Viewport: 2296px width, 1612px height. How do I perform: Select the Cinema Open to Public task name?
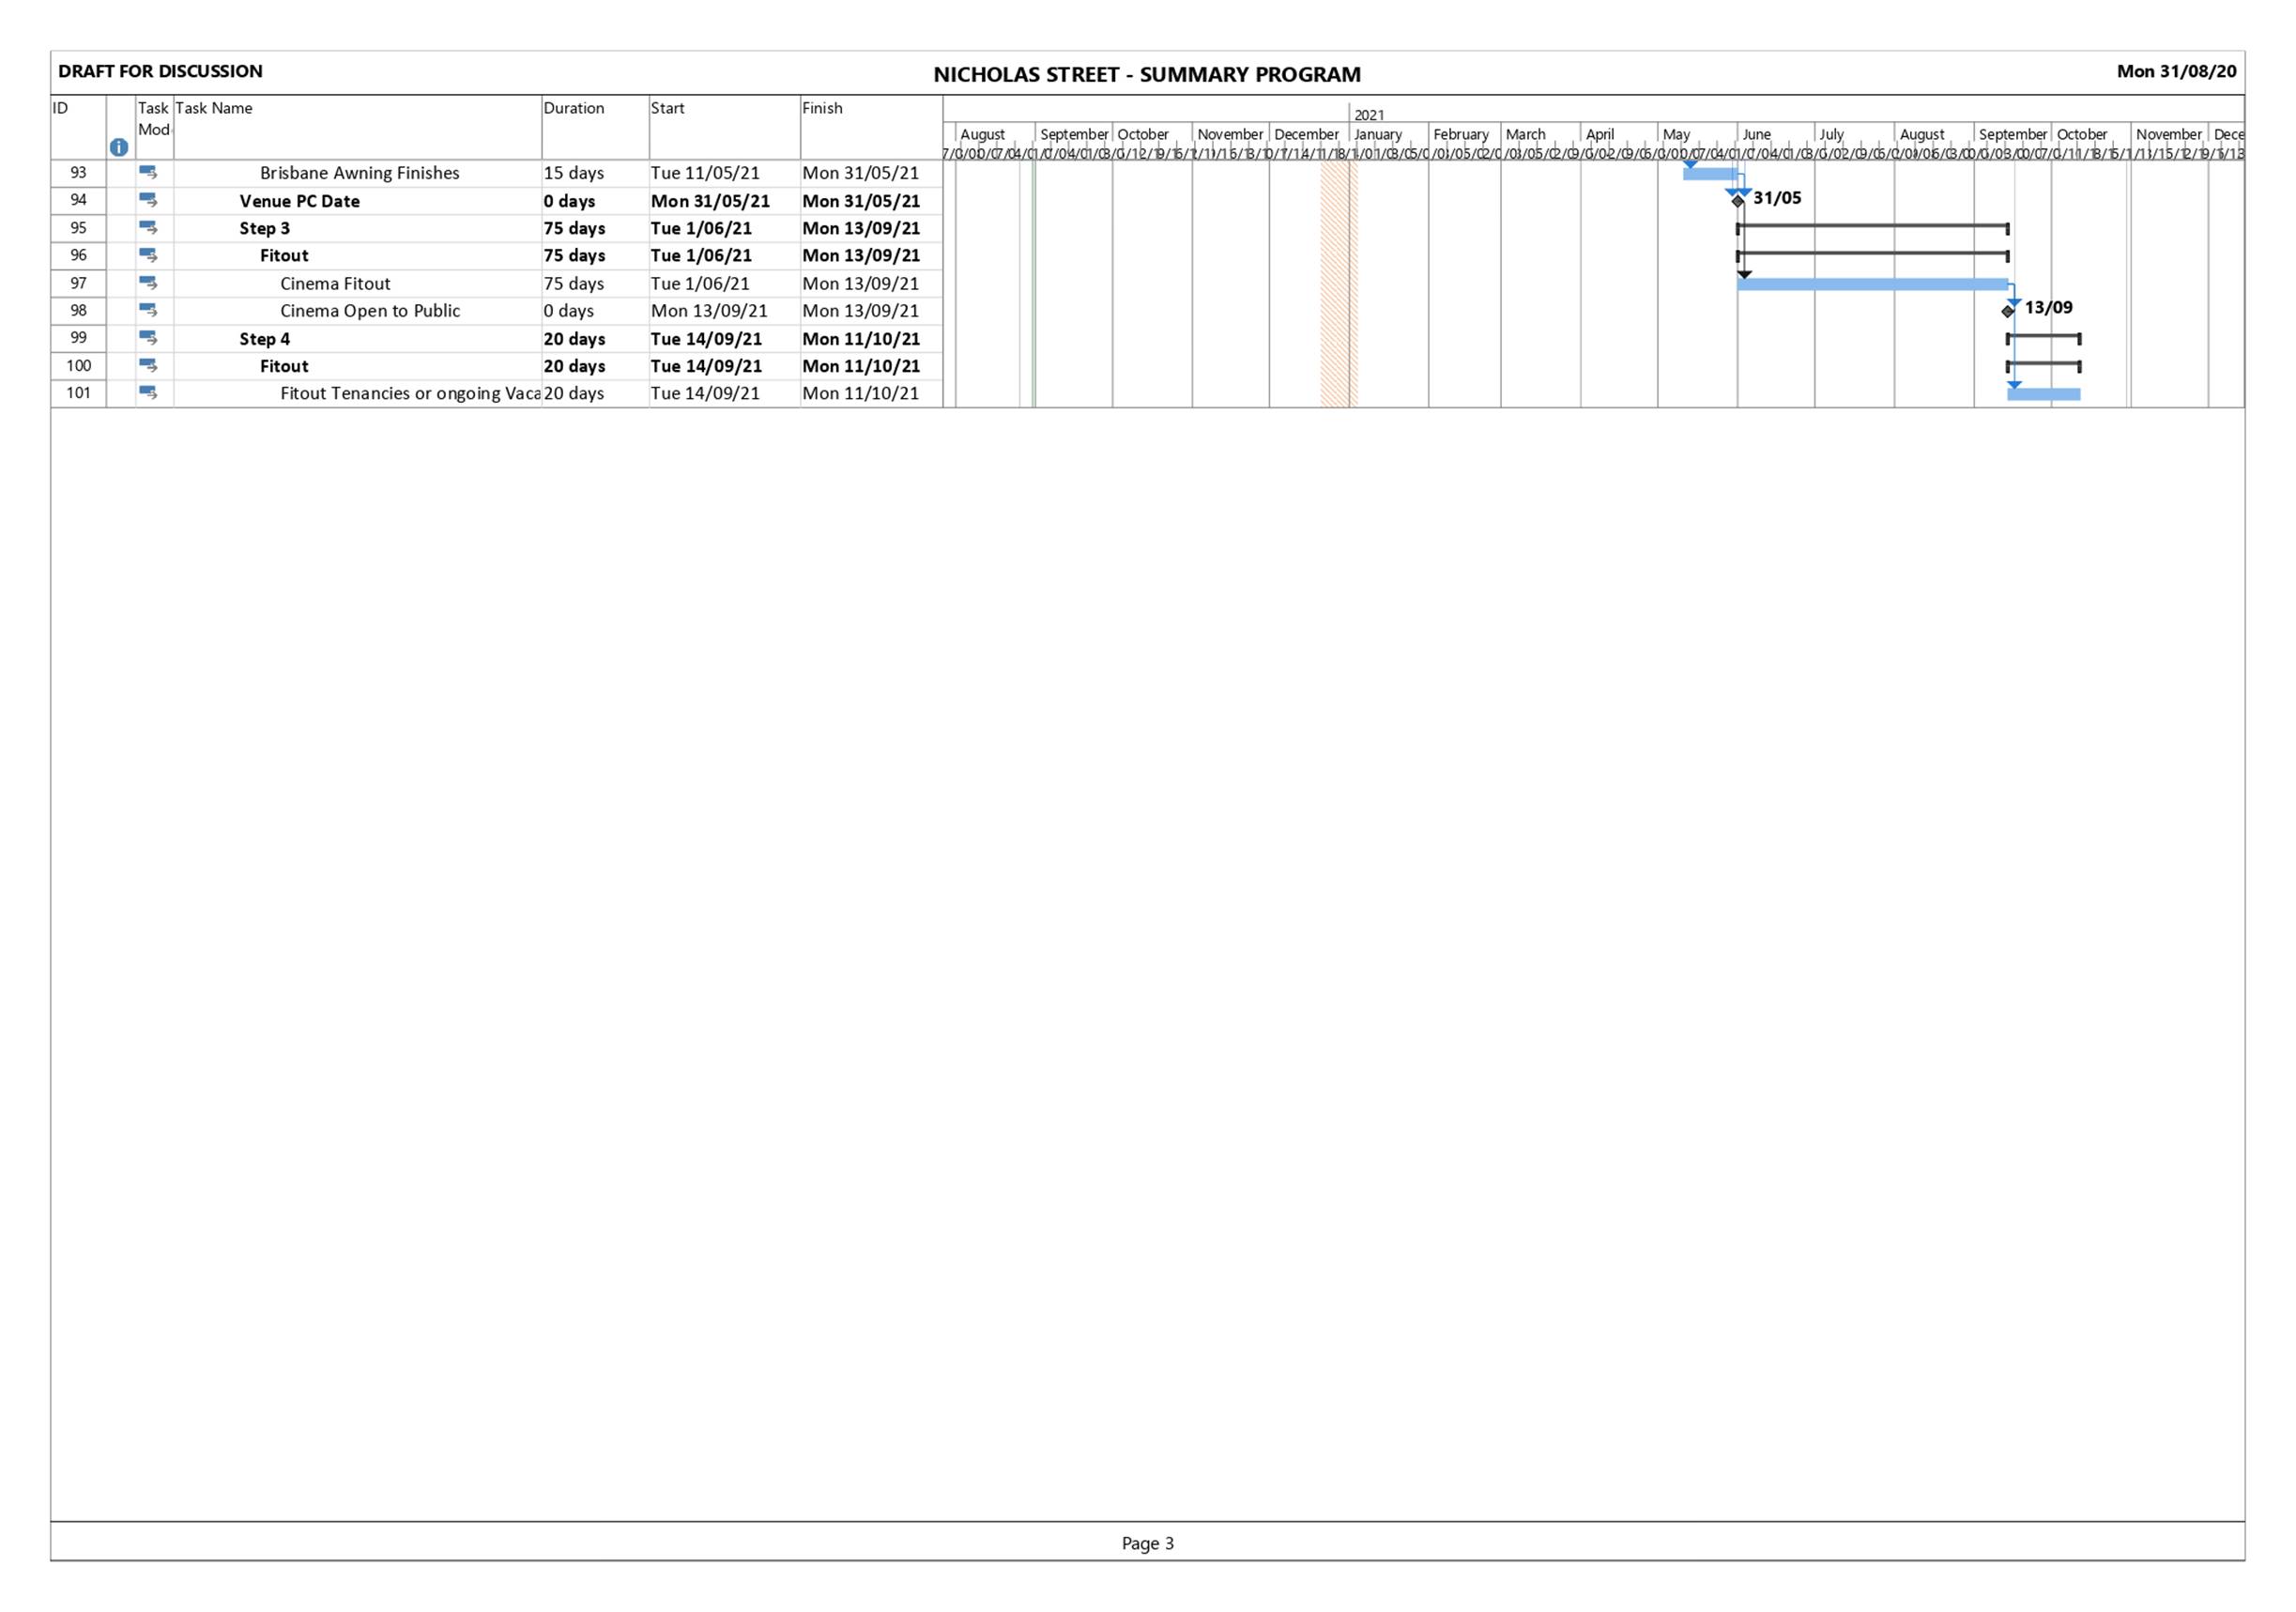[x=370, y=311]
